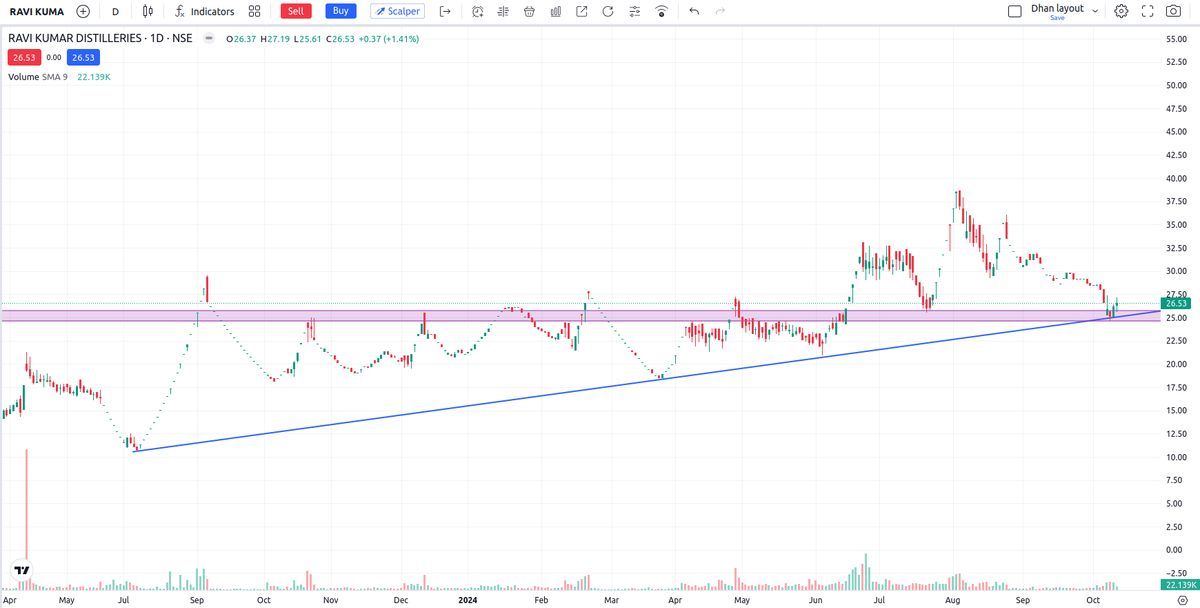
Task: Click the red Sell button
Action: click(295, 11)
